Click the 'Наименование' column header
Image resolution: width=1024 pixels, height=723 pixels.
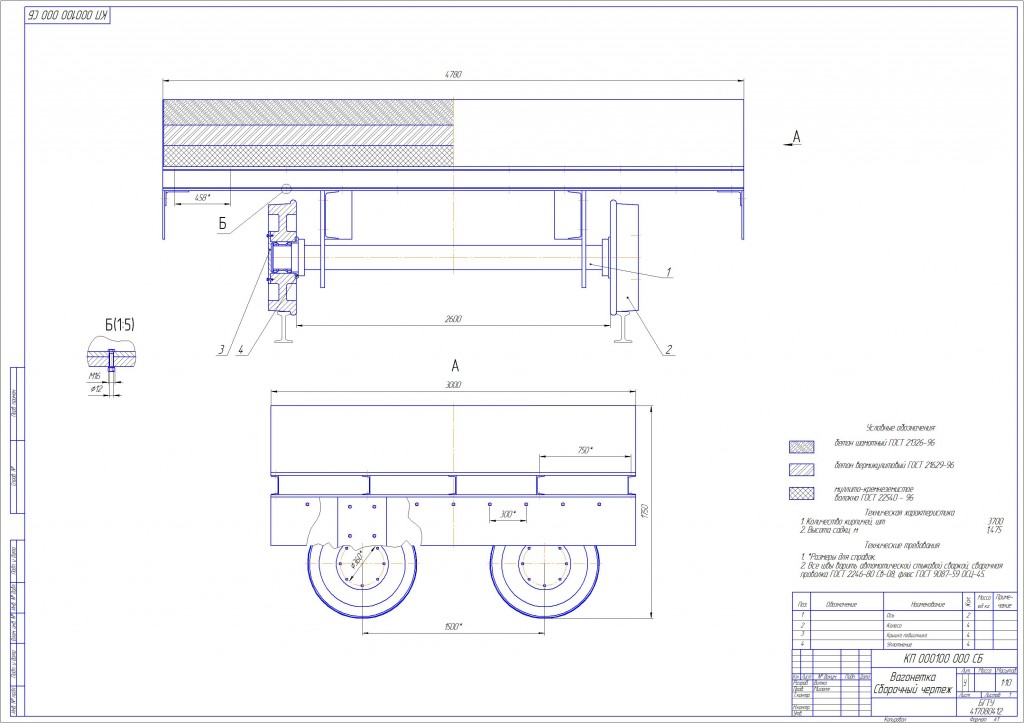tap(927, 605)
